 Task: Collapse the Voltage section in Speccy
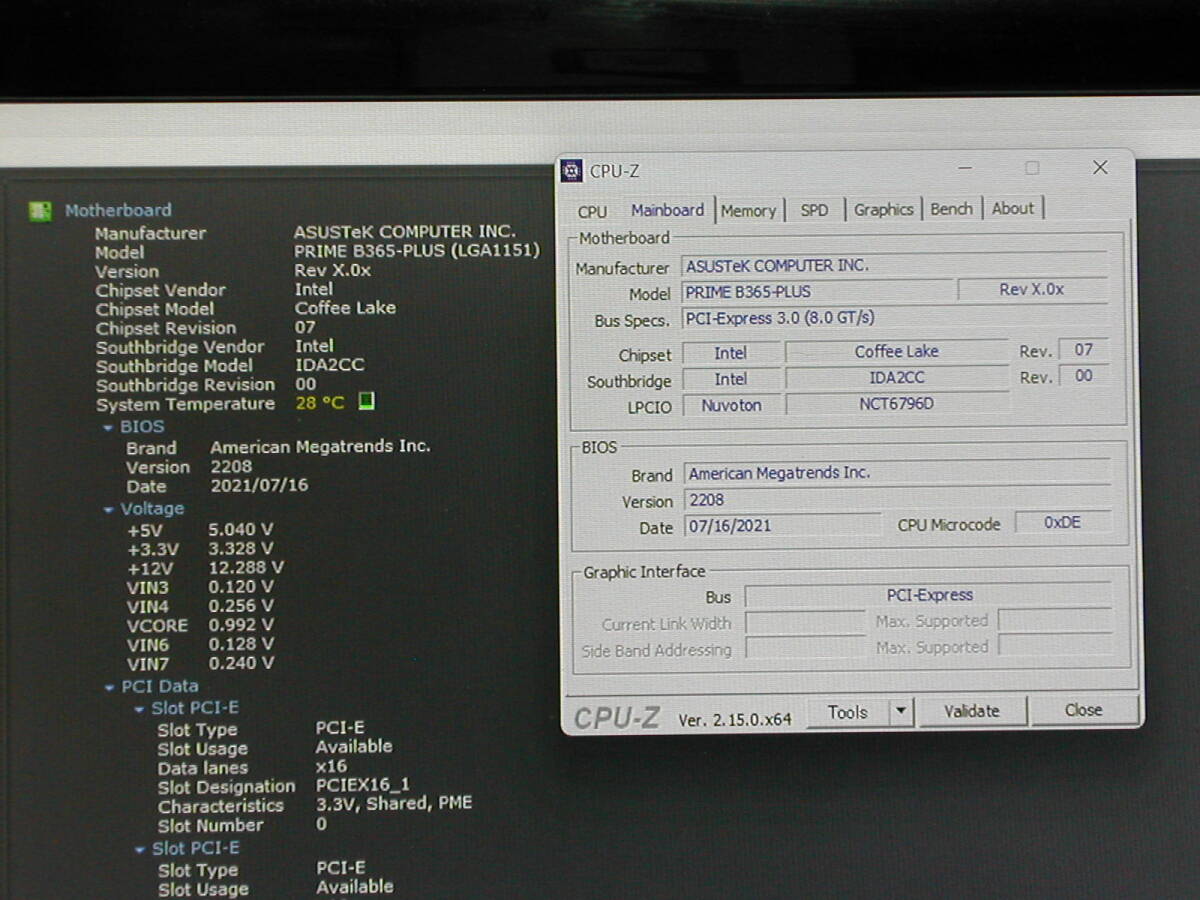[x=108, y=510]
